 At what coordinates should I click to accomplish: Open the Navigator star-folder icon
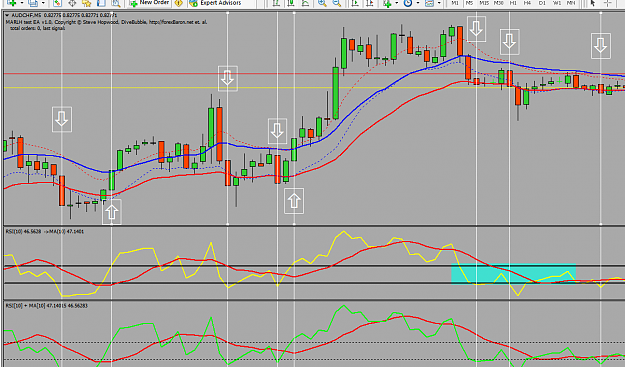(x=86, y=3)
